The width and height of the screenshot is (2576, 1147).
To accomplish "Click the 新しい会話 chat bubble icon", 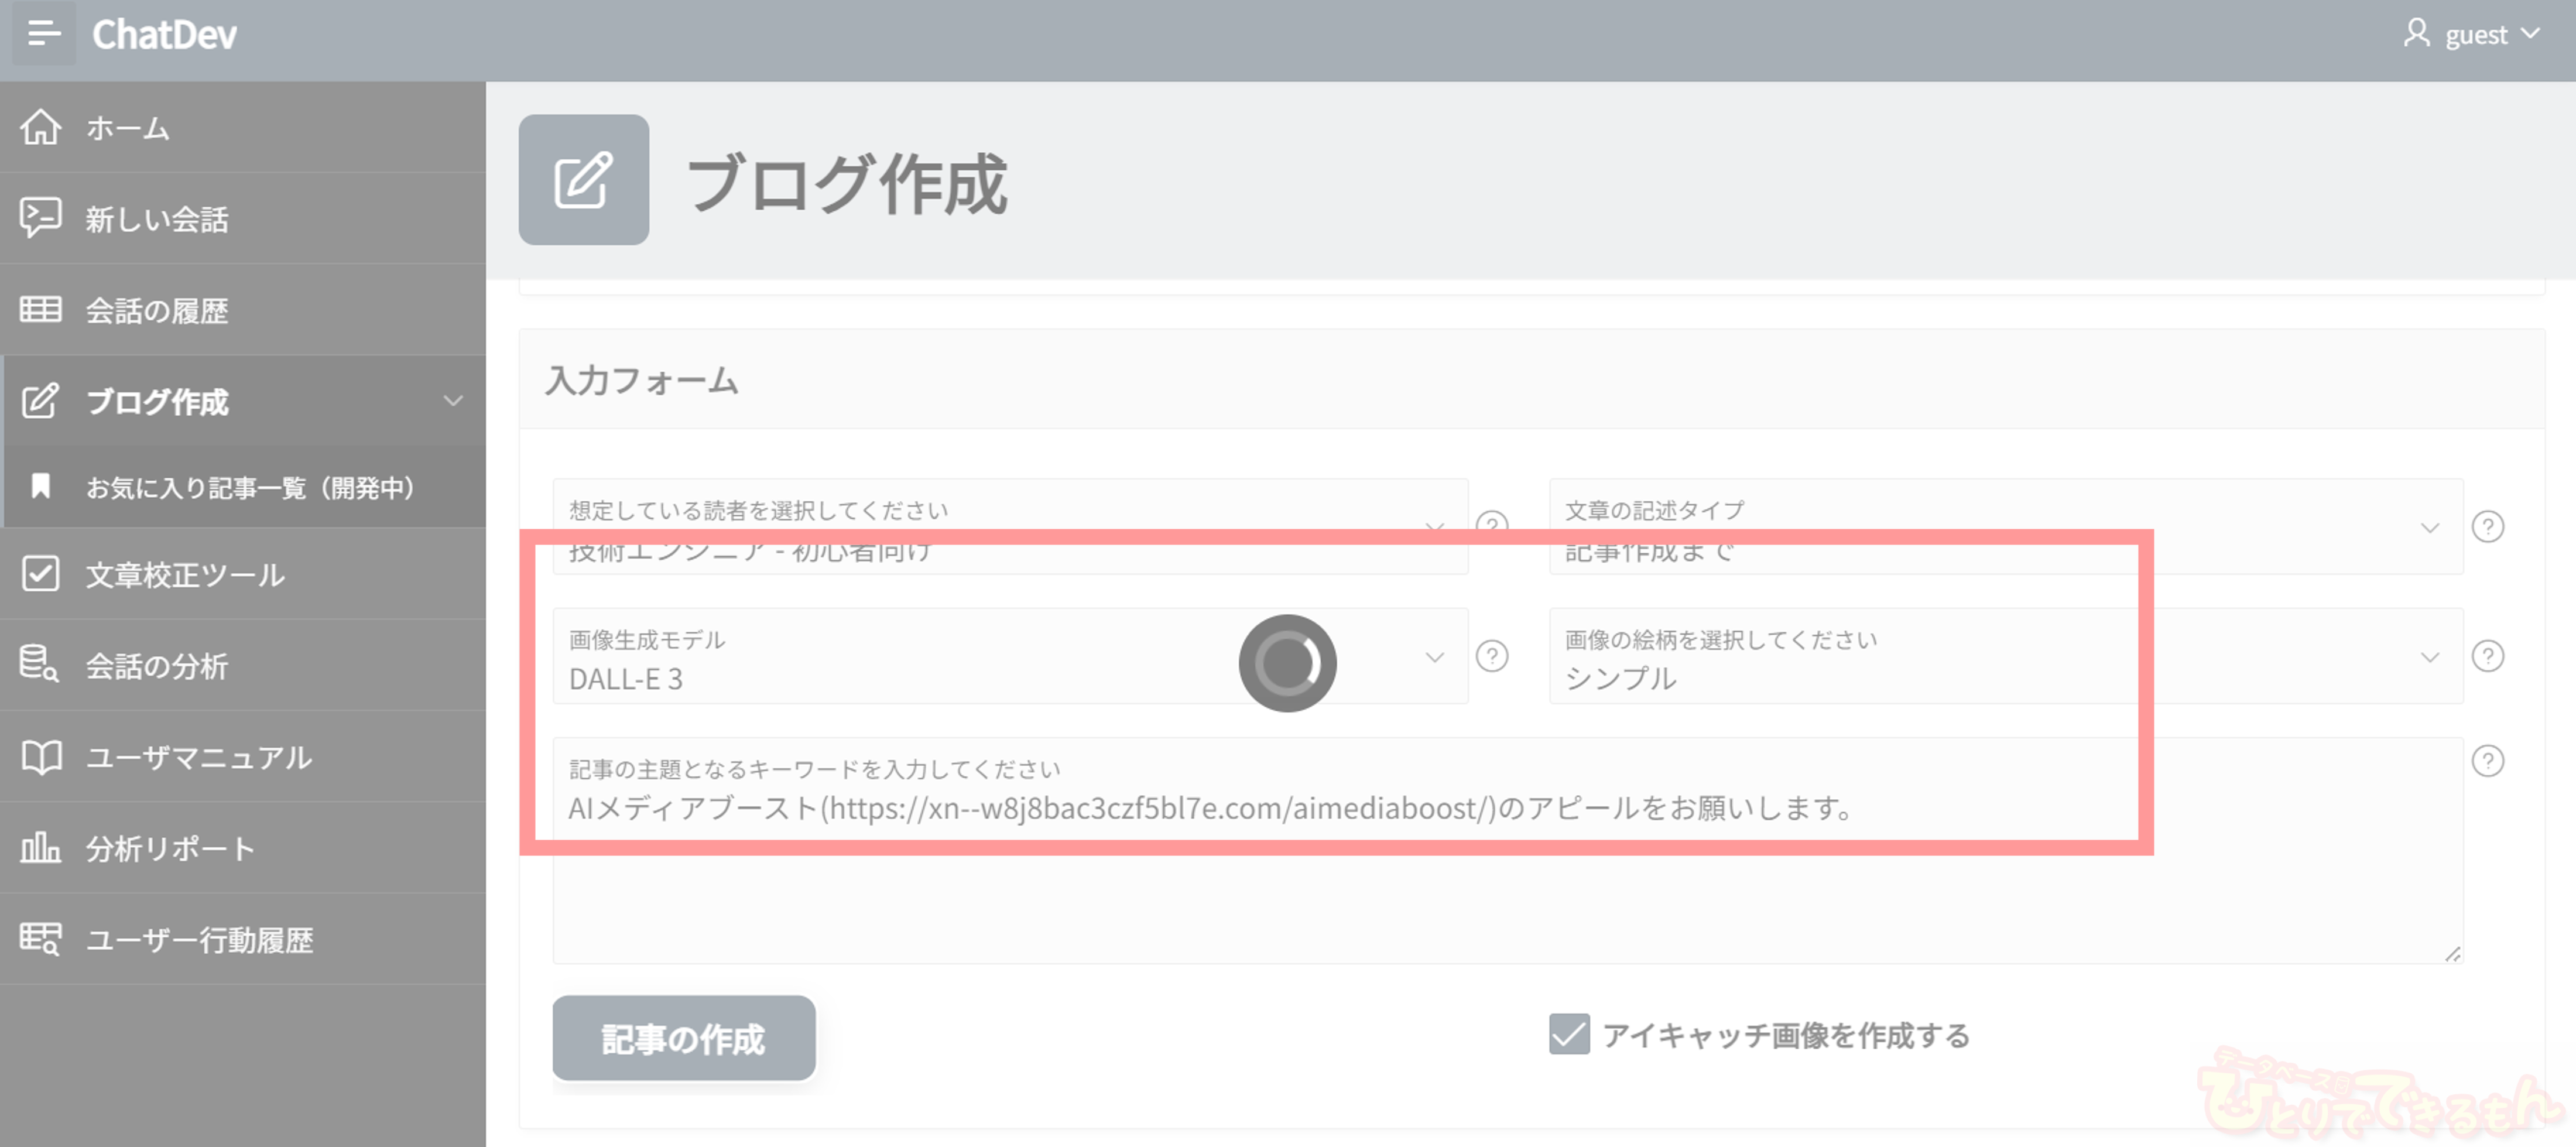I will coord(41,218).
